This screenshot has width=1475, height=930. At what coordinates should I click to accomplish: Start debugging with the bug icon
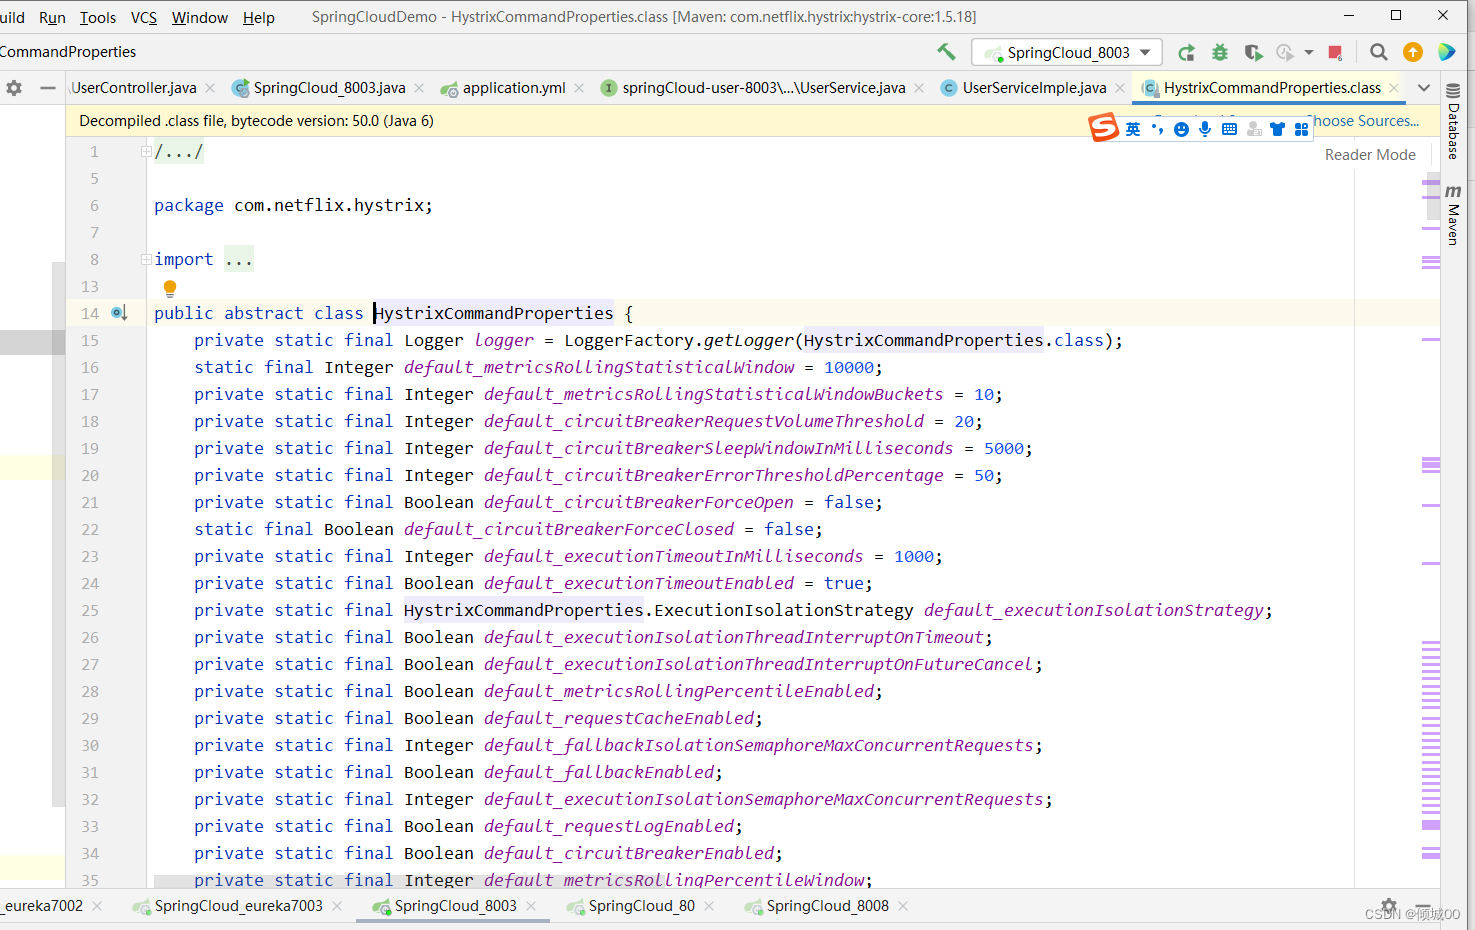pos(1220,52)
